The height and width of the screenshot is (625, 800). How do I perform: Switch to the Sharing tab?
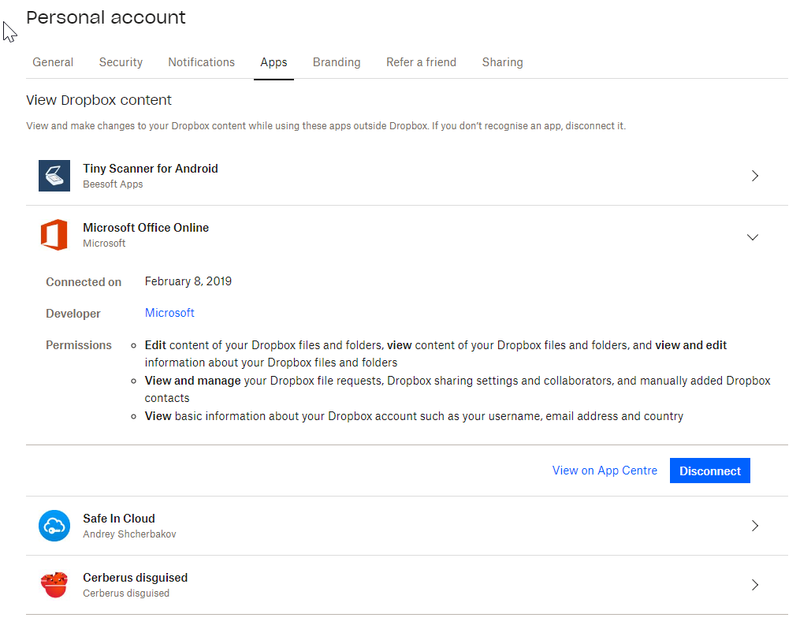click(502, 62)
